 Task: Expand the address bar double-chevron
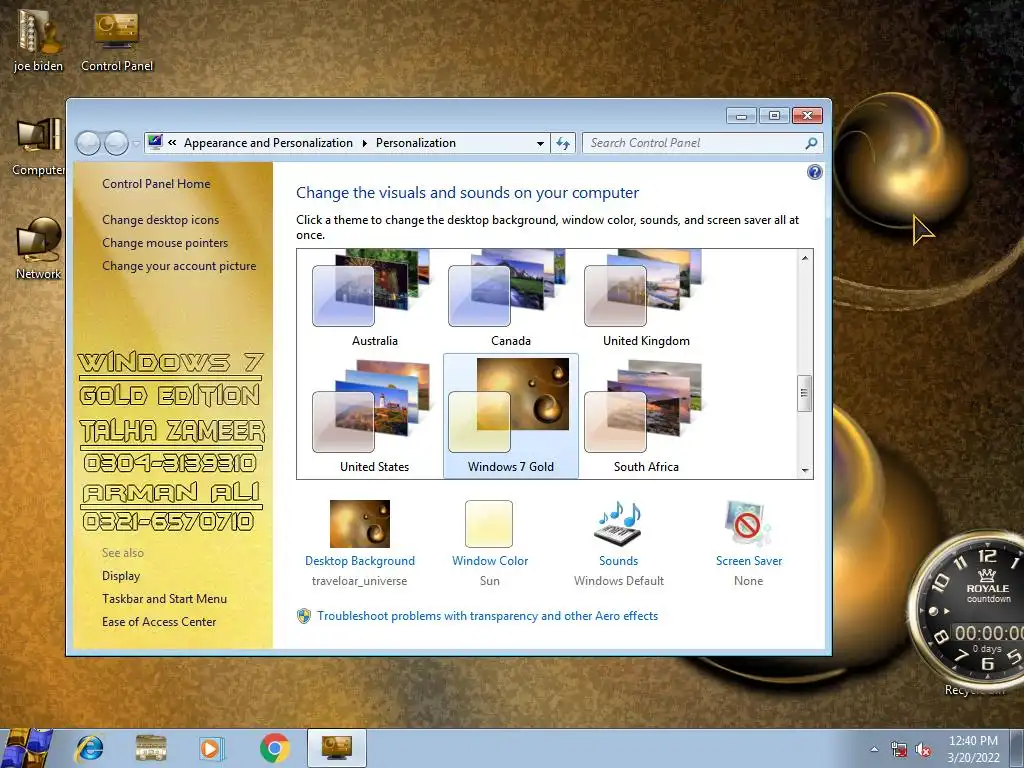tap(172, 142)
